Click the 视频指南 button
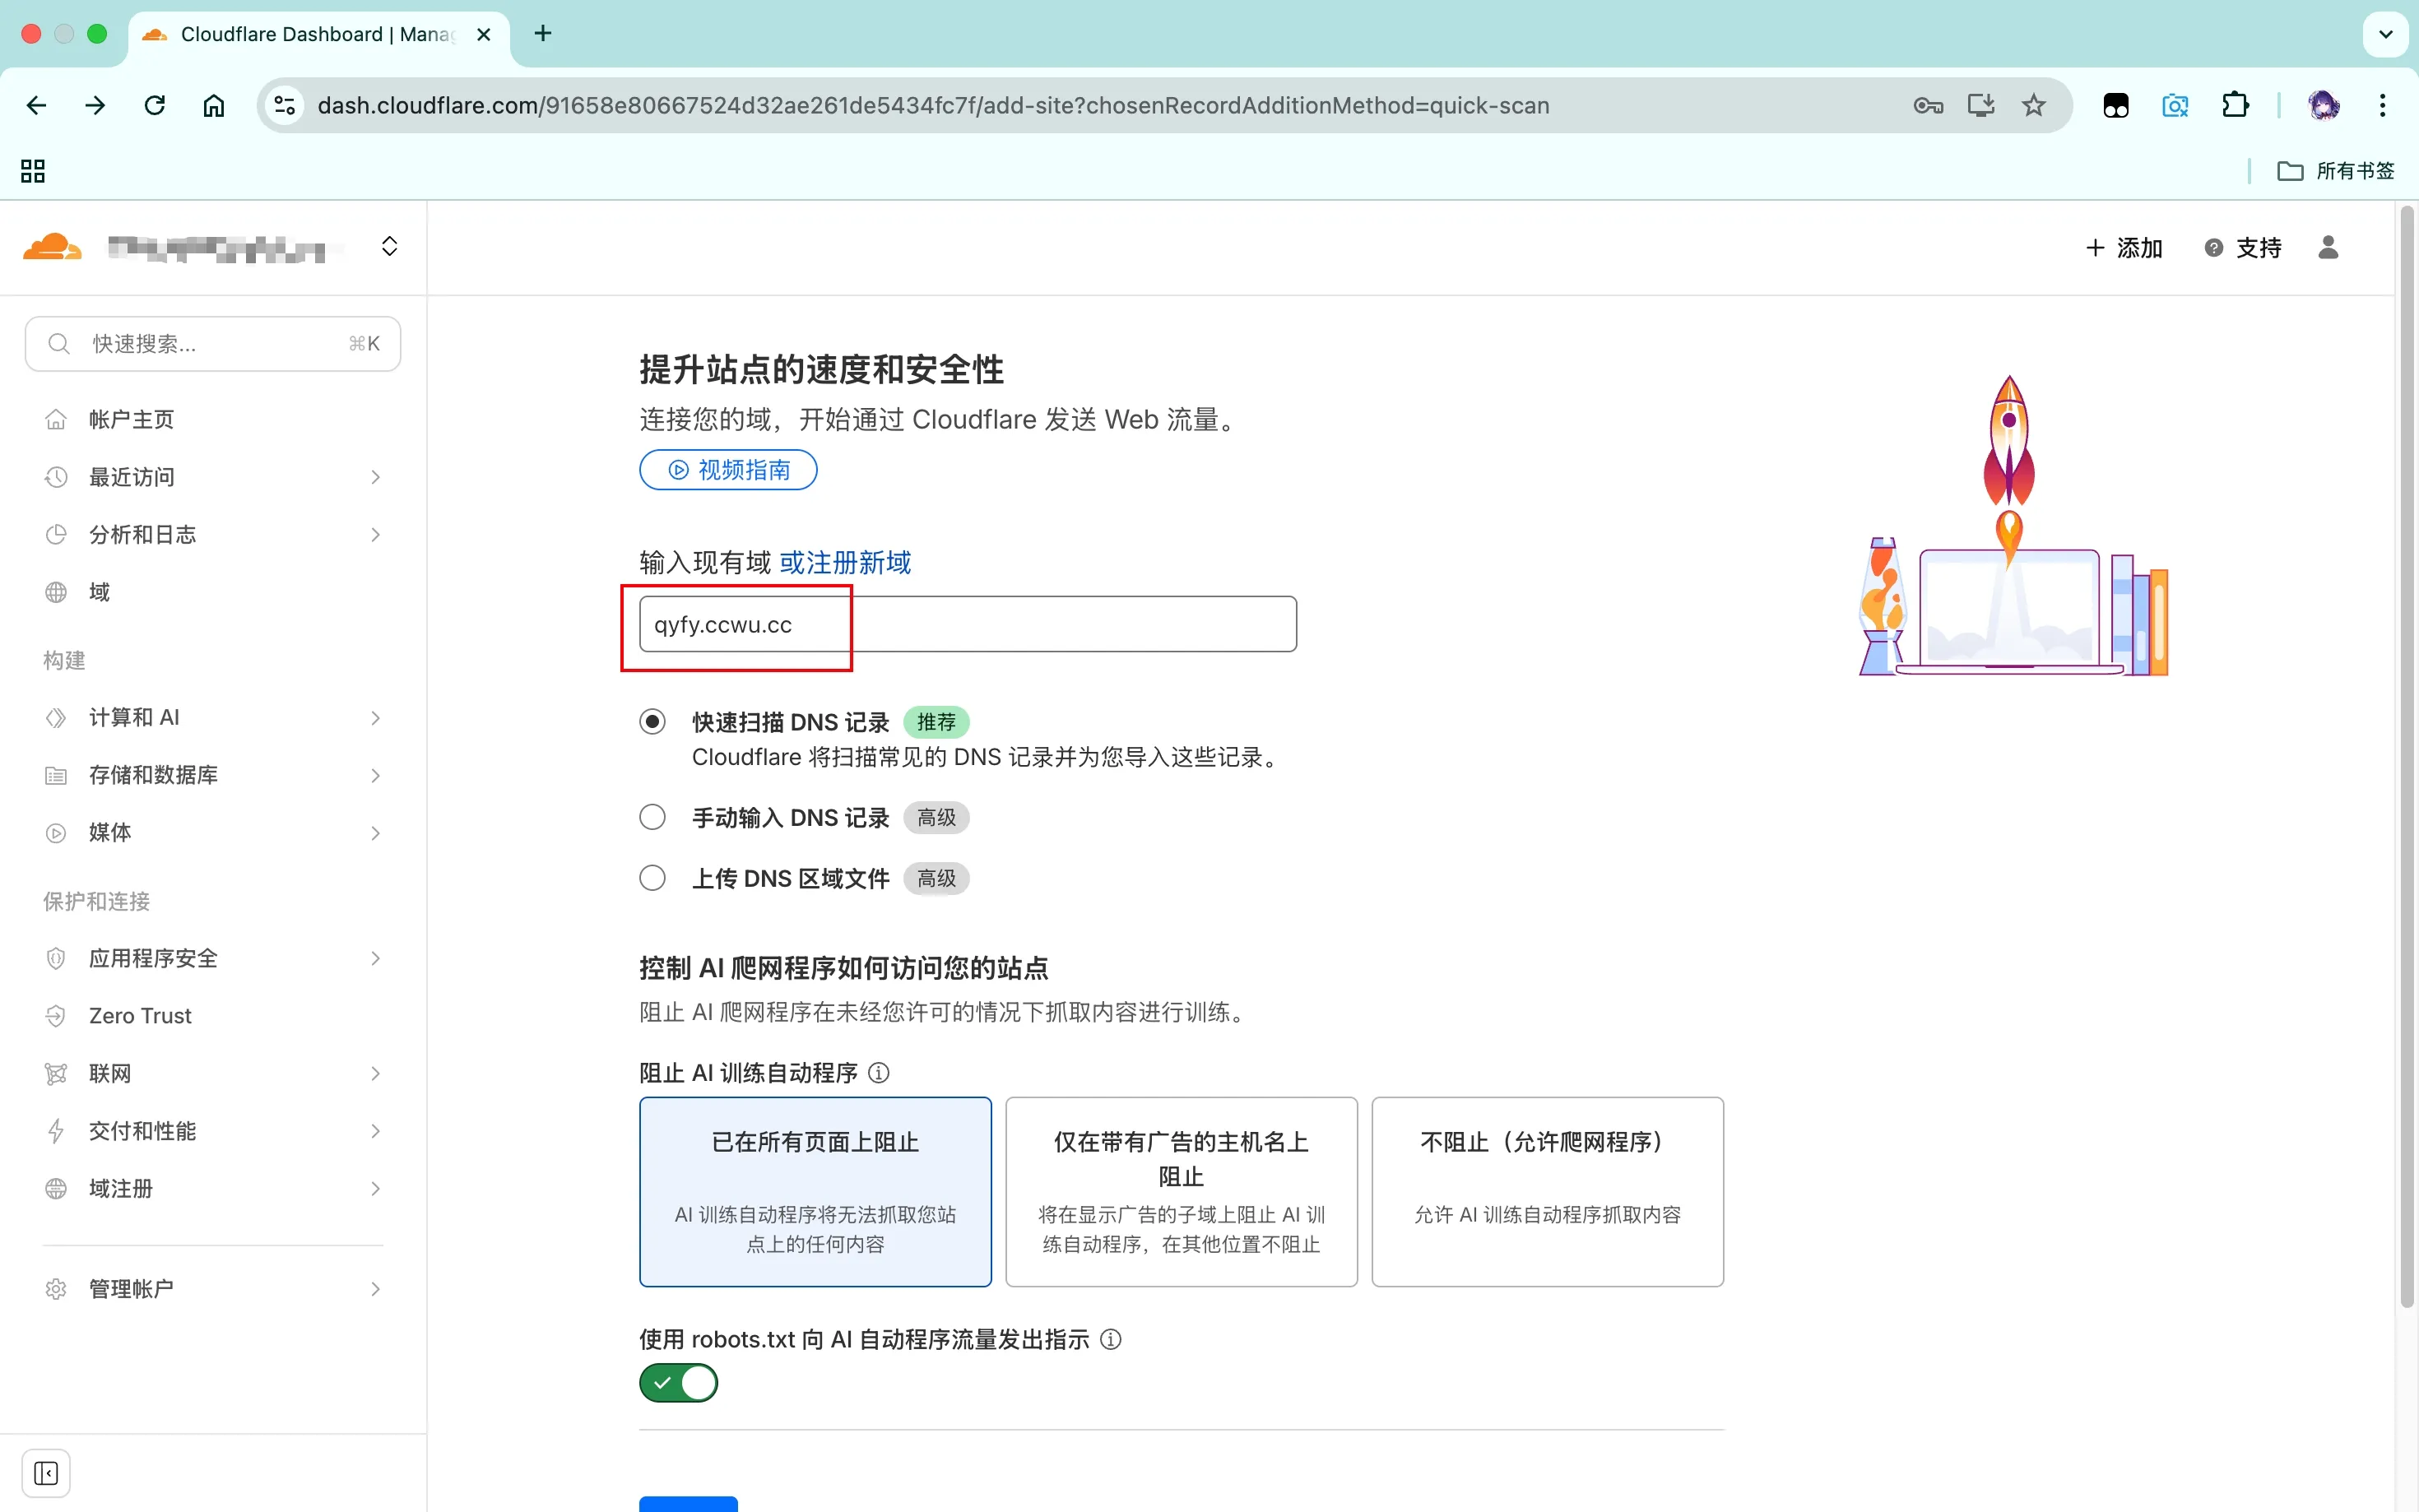This screenshot has width=2419, height=1512. pyautogui.click(x=728, y=470)
